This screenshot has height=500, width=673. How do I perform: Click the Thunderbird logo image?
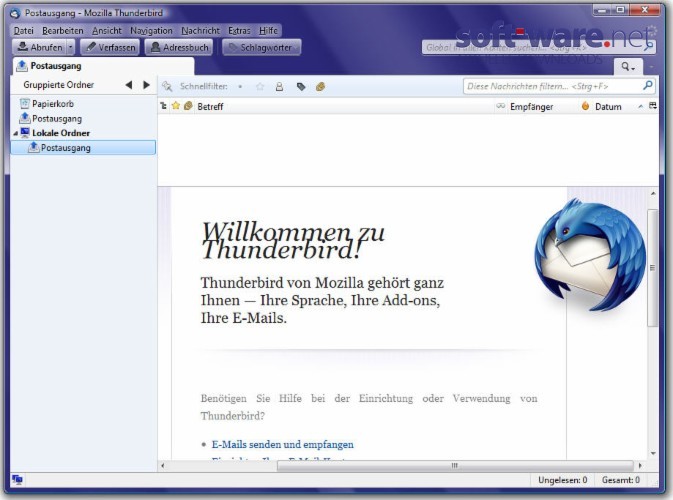590,255
